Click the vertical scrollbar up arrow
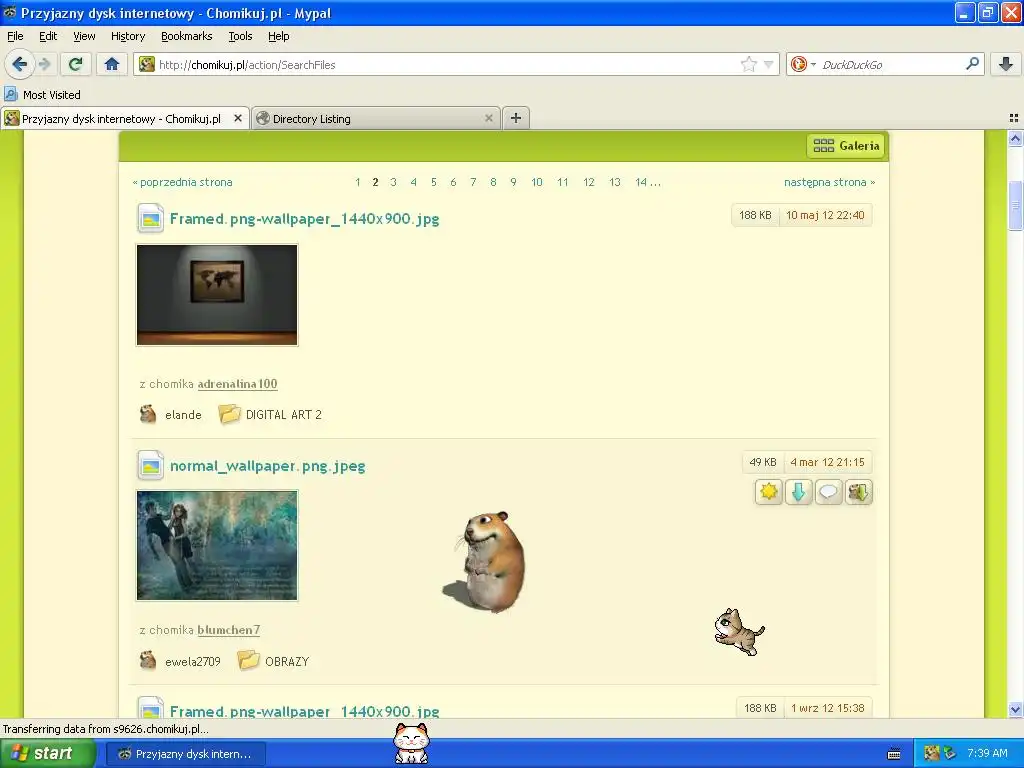 coord(1015,138)
